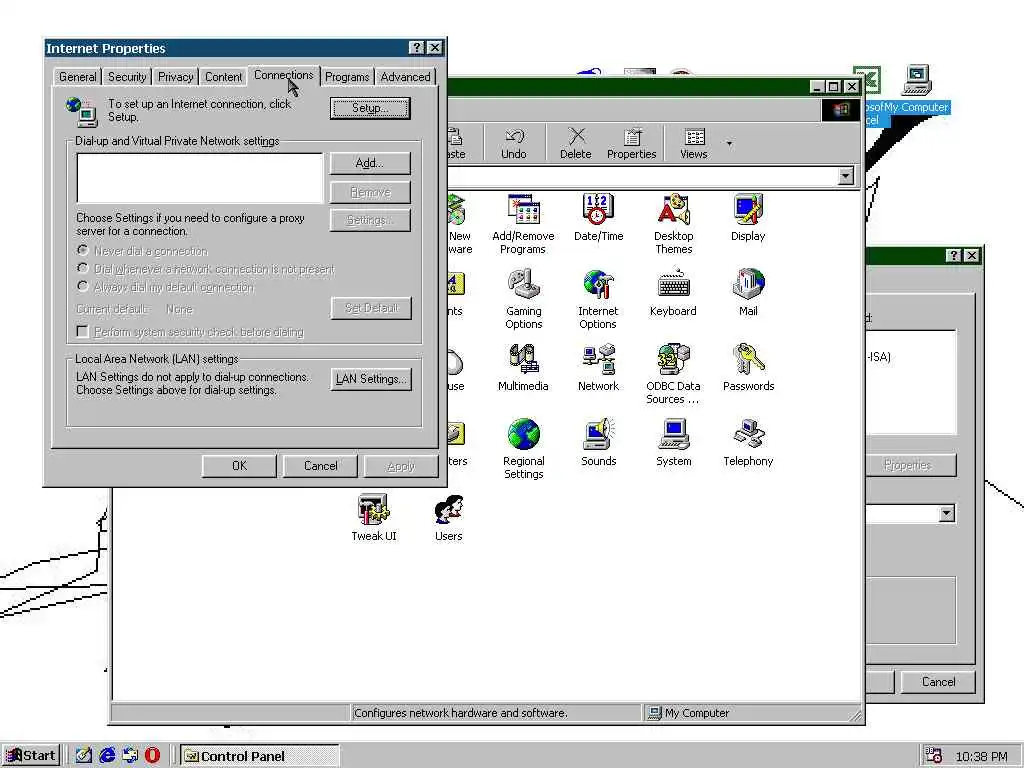Click Properties in Control Panel toolbar
Image resolution: width=1024 pixels, height=768 pixels.
(x=632, y=143)
